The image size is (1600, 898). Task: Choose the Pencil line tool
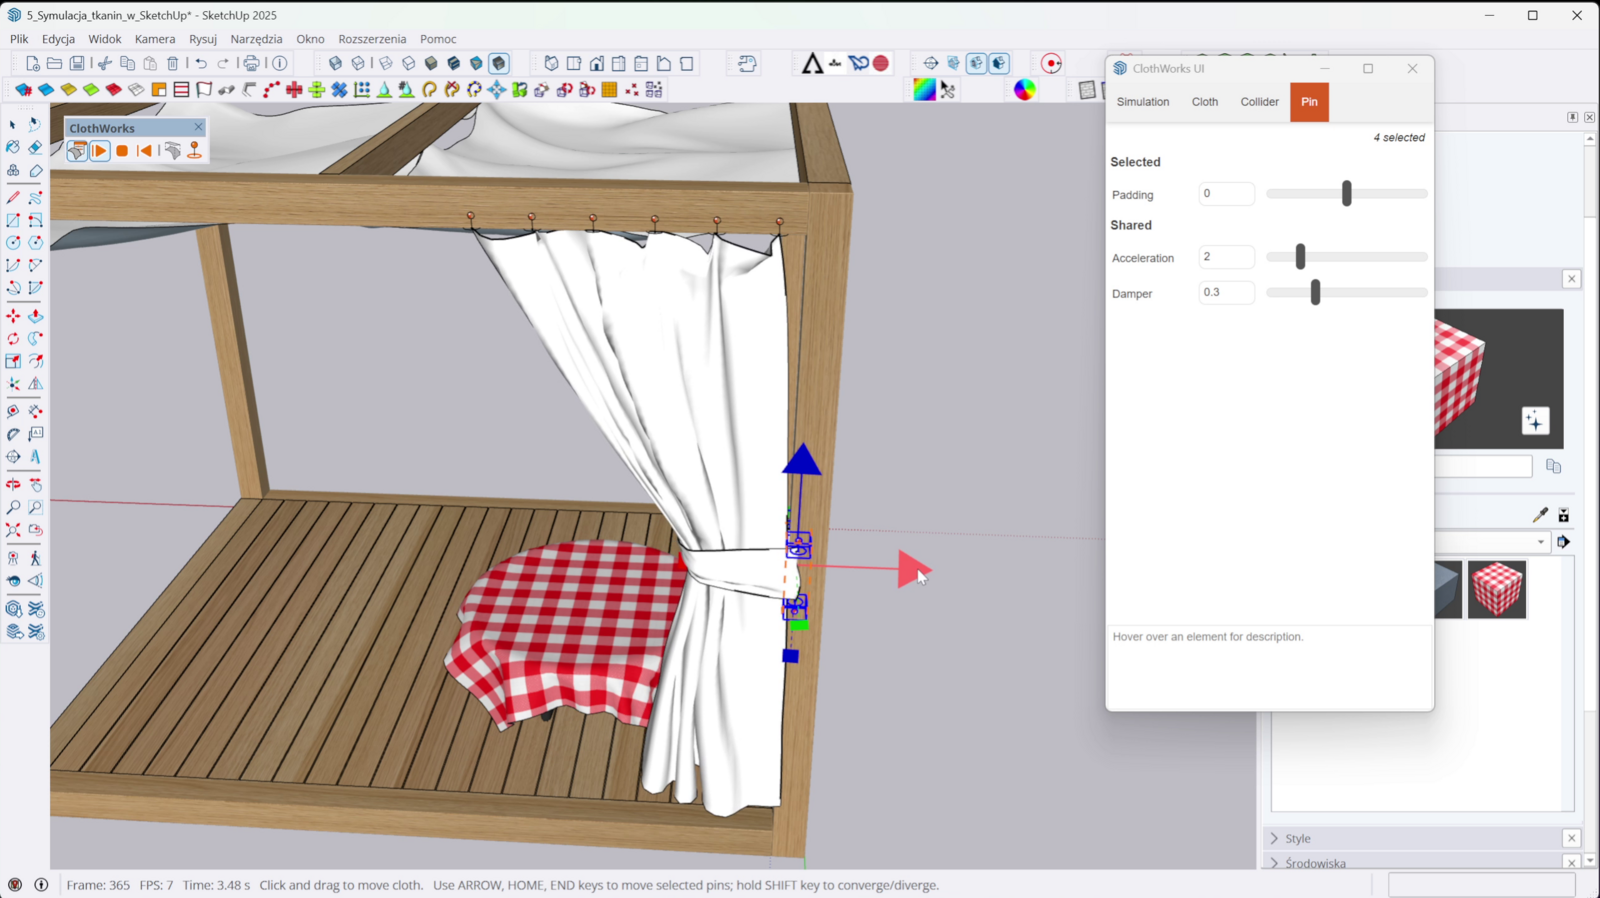click(13, 197)
